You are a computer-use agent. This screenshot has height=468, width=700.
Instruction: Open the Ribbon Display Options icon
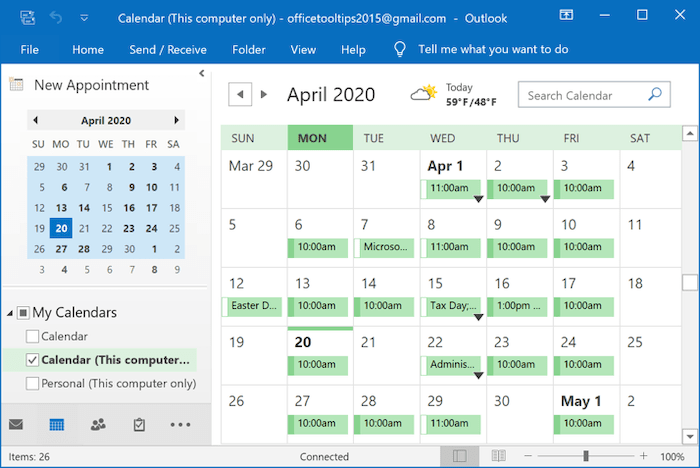[566, 15]
